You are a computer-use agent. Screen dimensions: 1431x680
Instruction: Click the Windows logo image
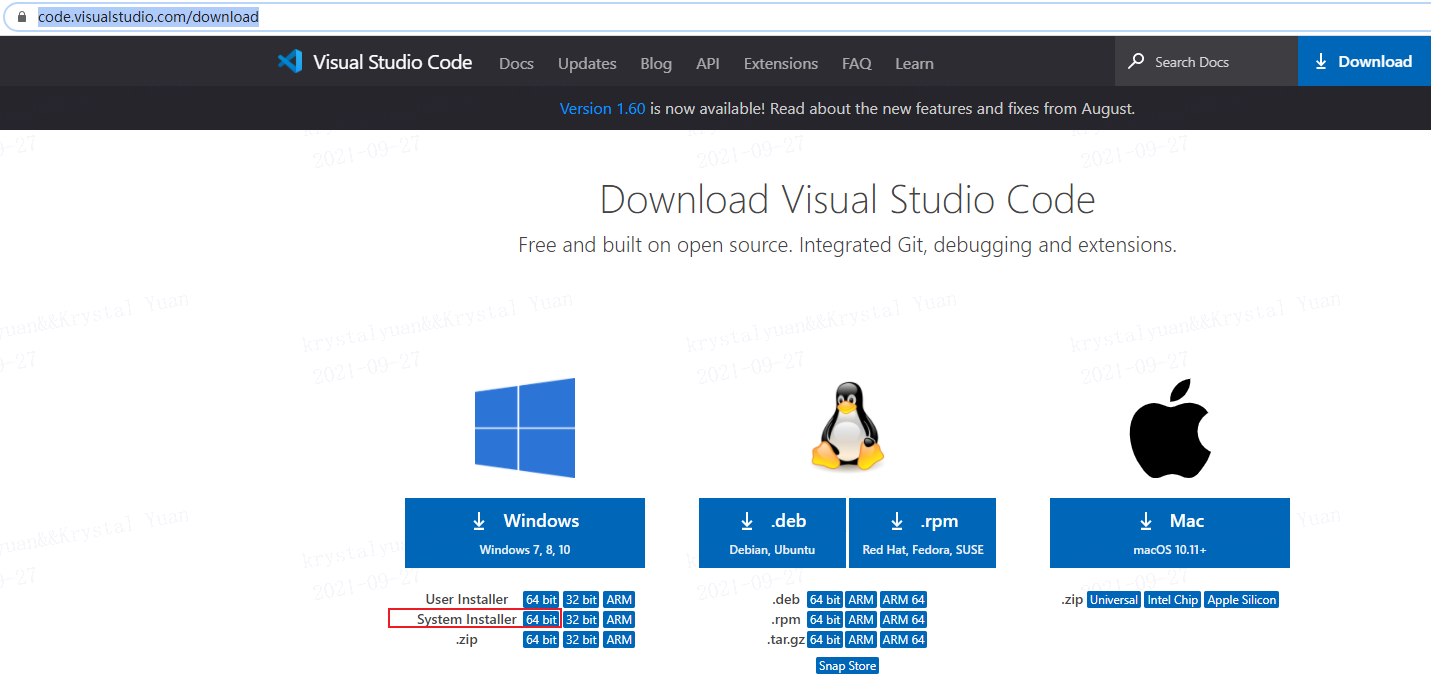coord(525,428)
